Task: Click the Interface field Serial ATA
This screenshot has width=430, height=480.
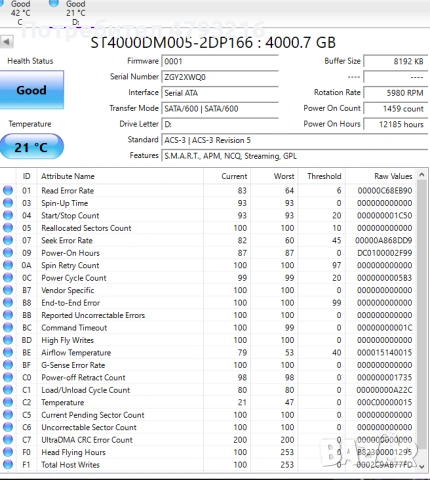Action: [x=220, y=93]
